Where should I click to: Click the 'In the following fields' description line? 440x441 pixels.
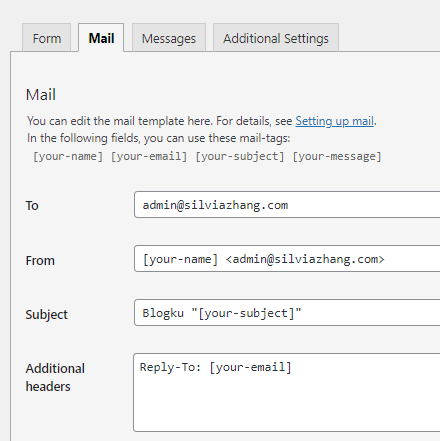pos(159,138)
